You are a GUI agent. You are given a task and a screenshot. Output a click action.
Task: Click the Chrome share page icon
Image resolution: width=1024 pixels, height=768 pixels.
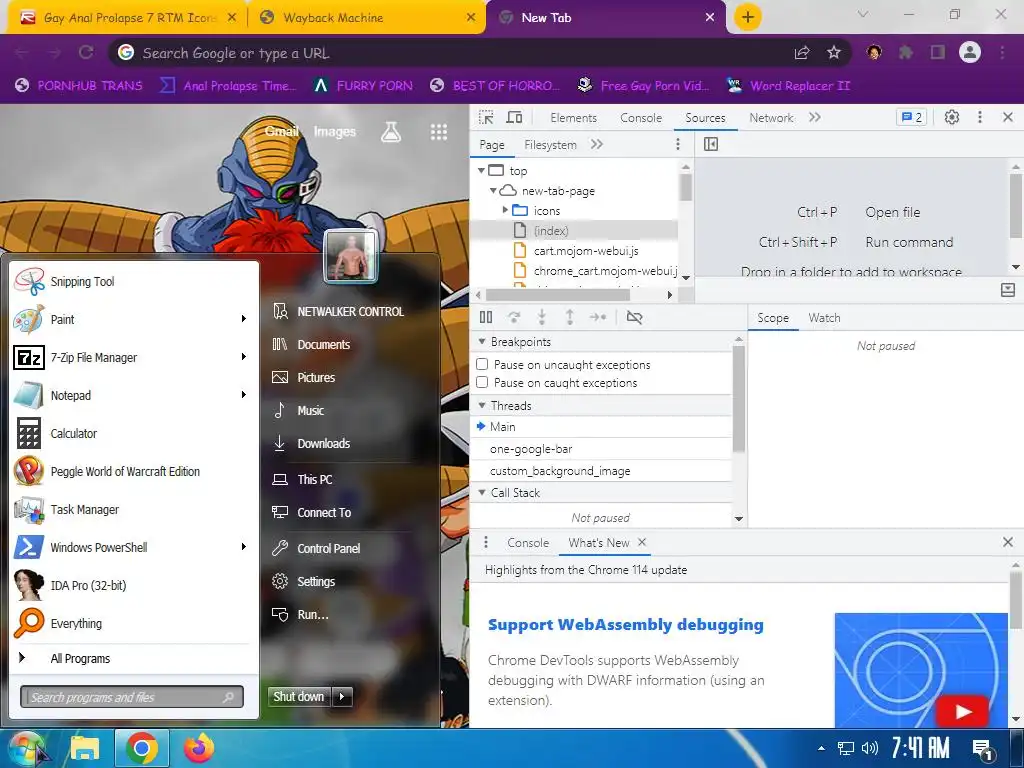click(802, 53)
